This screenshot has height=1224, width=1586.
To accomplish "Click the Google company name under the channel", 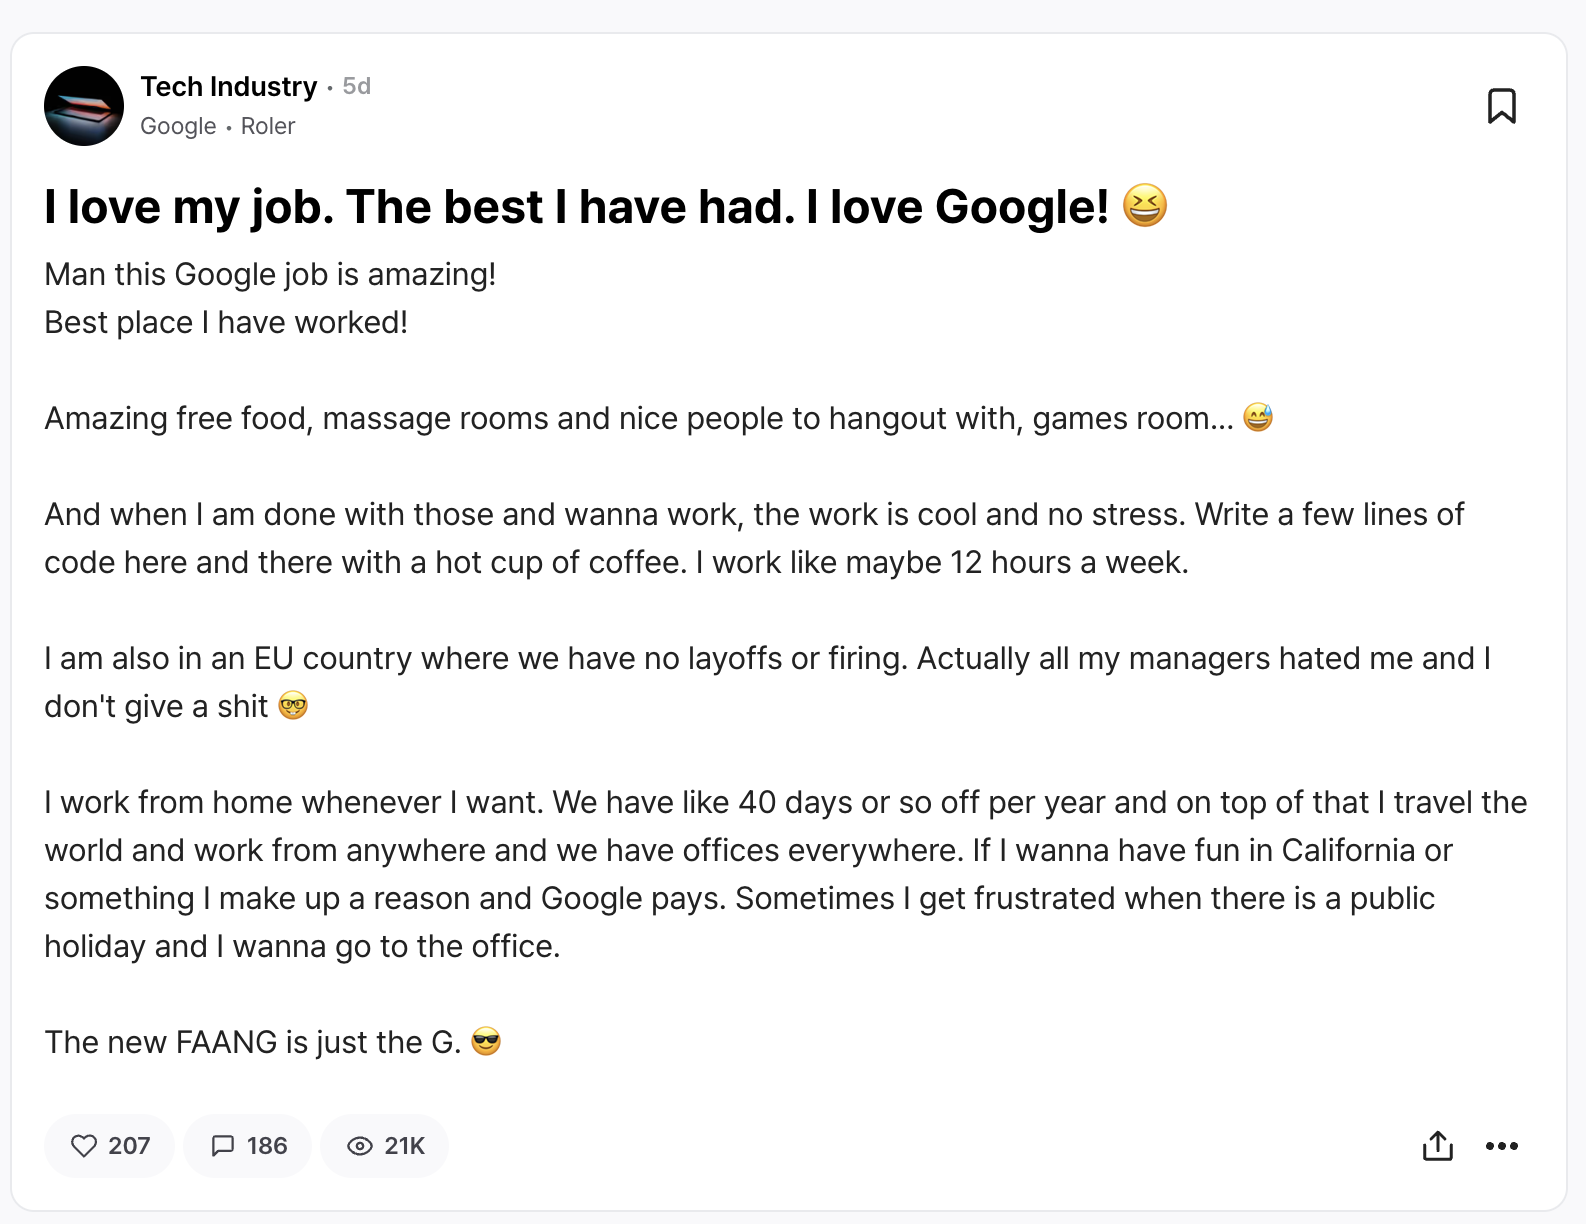I will 178,126.
